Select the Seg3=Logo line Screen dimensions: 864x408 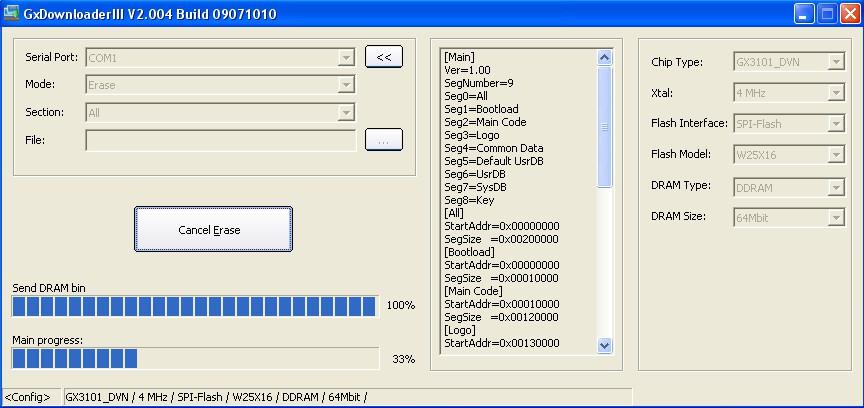(472, 135)
